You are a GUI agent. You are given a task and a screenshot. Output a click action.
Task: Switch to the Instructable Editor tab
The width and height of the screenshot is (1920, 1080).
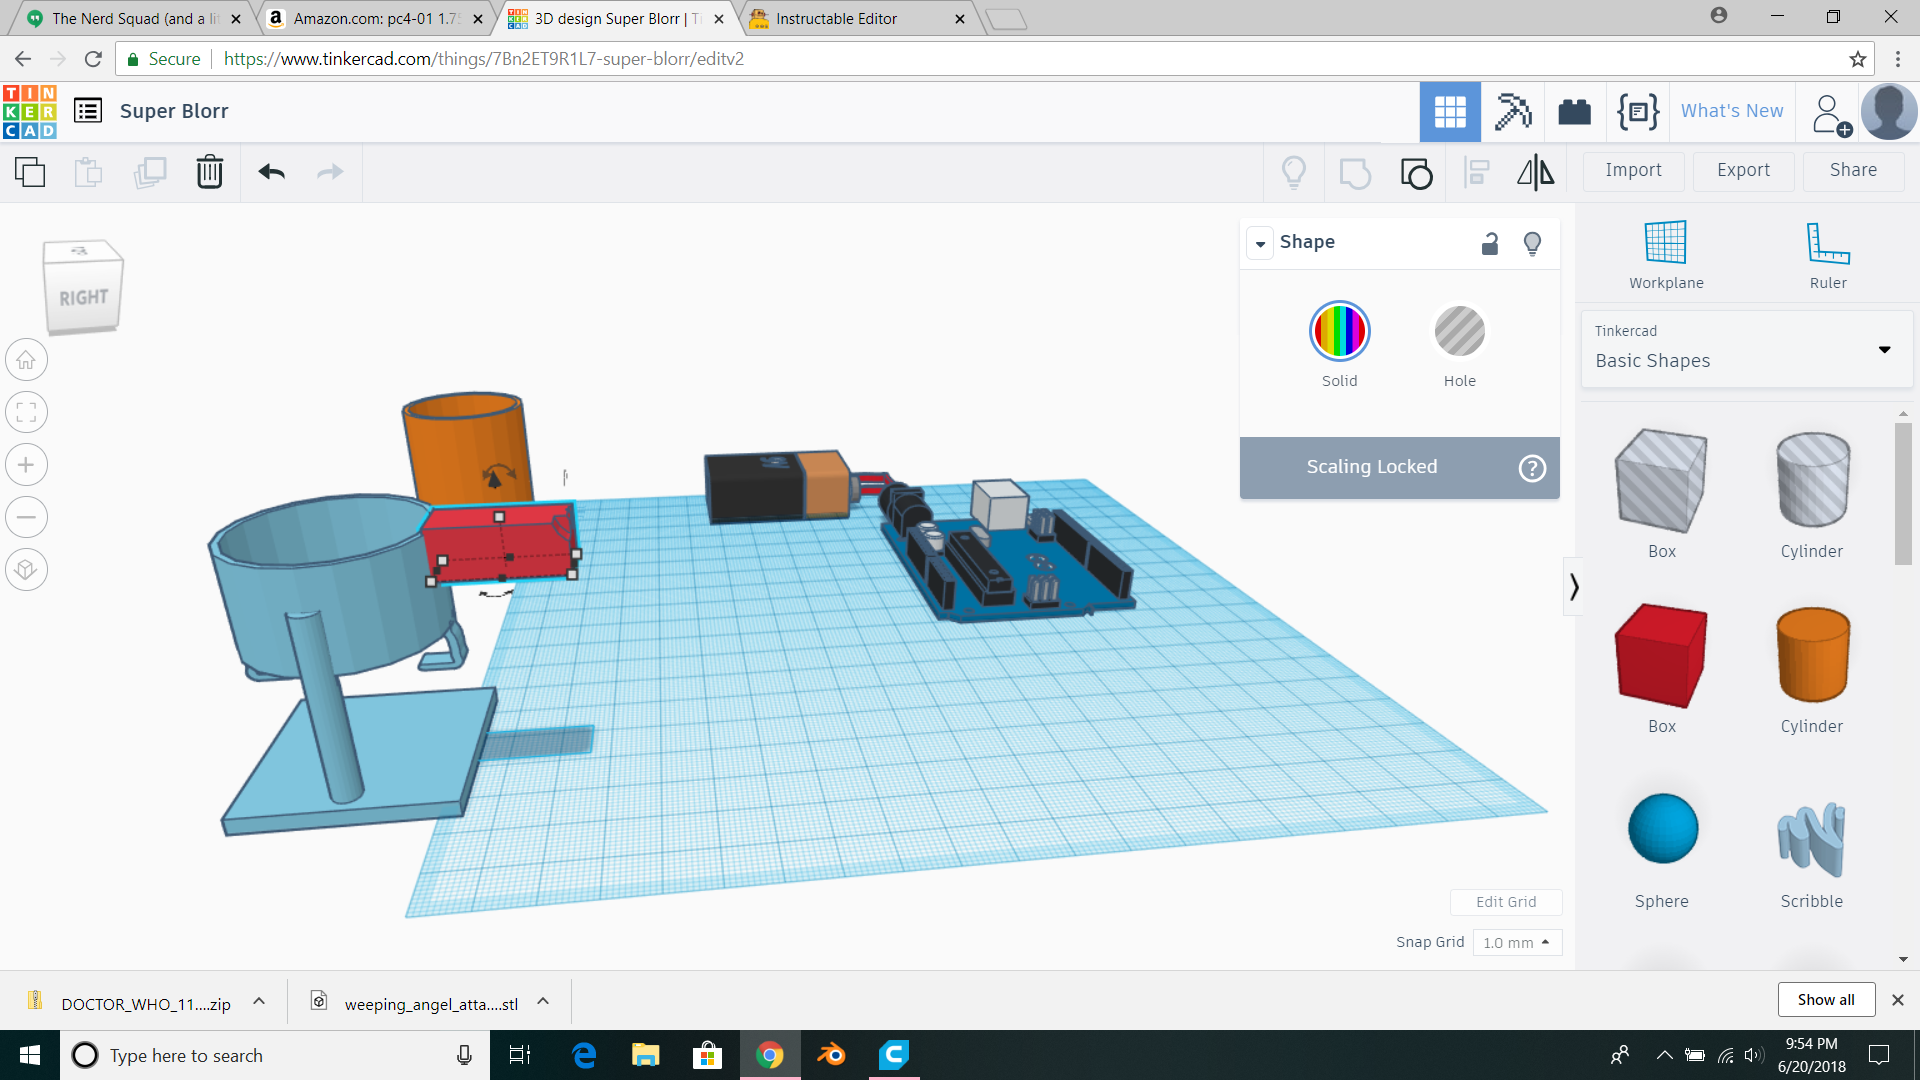857,18
